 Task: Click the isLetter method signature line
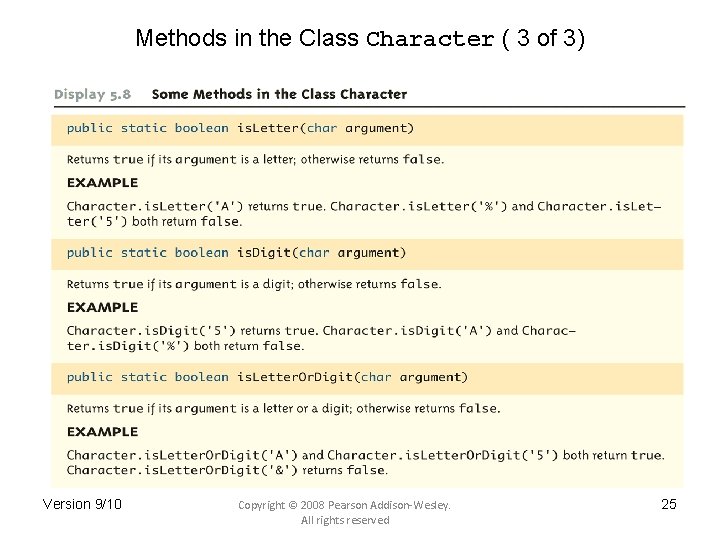point(240,128)
